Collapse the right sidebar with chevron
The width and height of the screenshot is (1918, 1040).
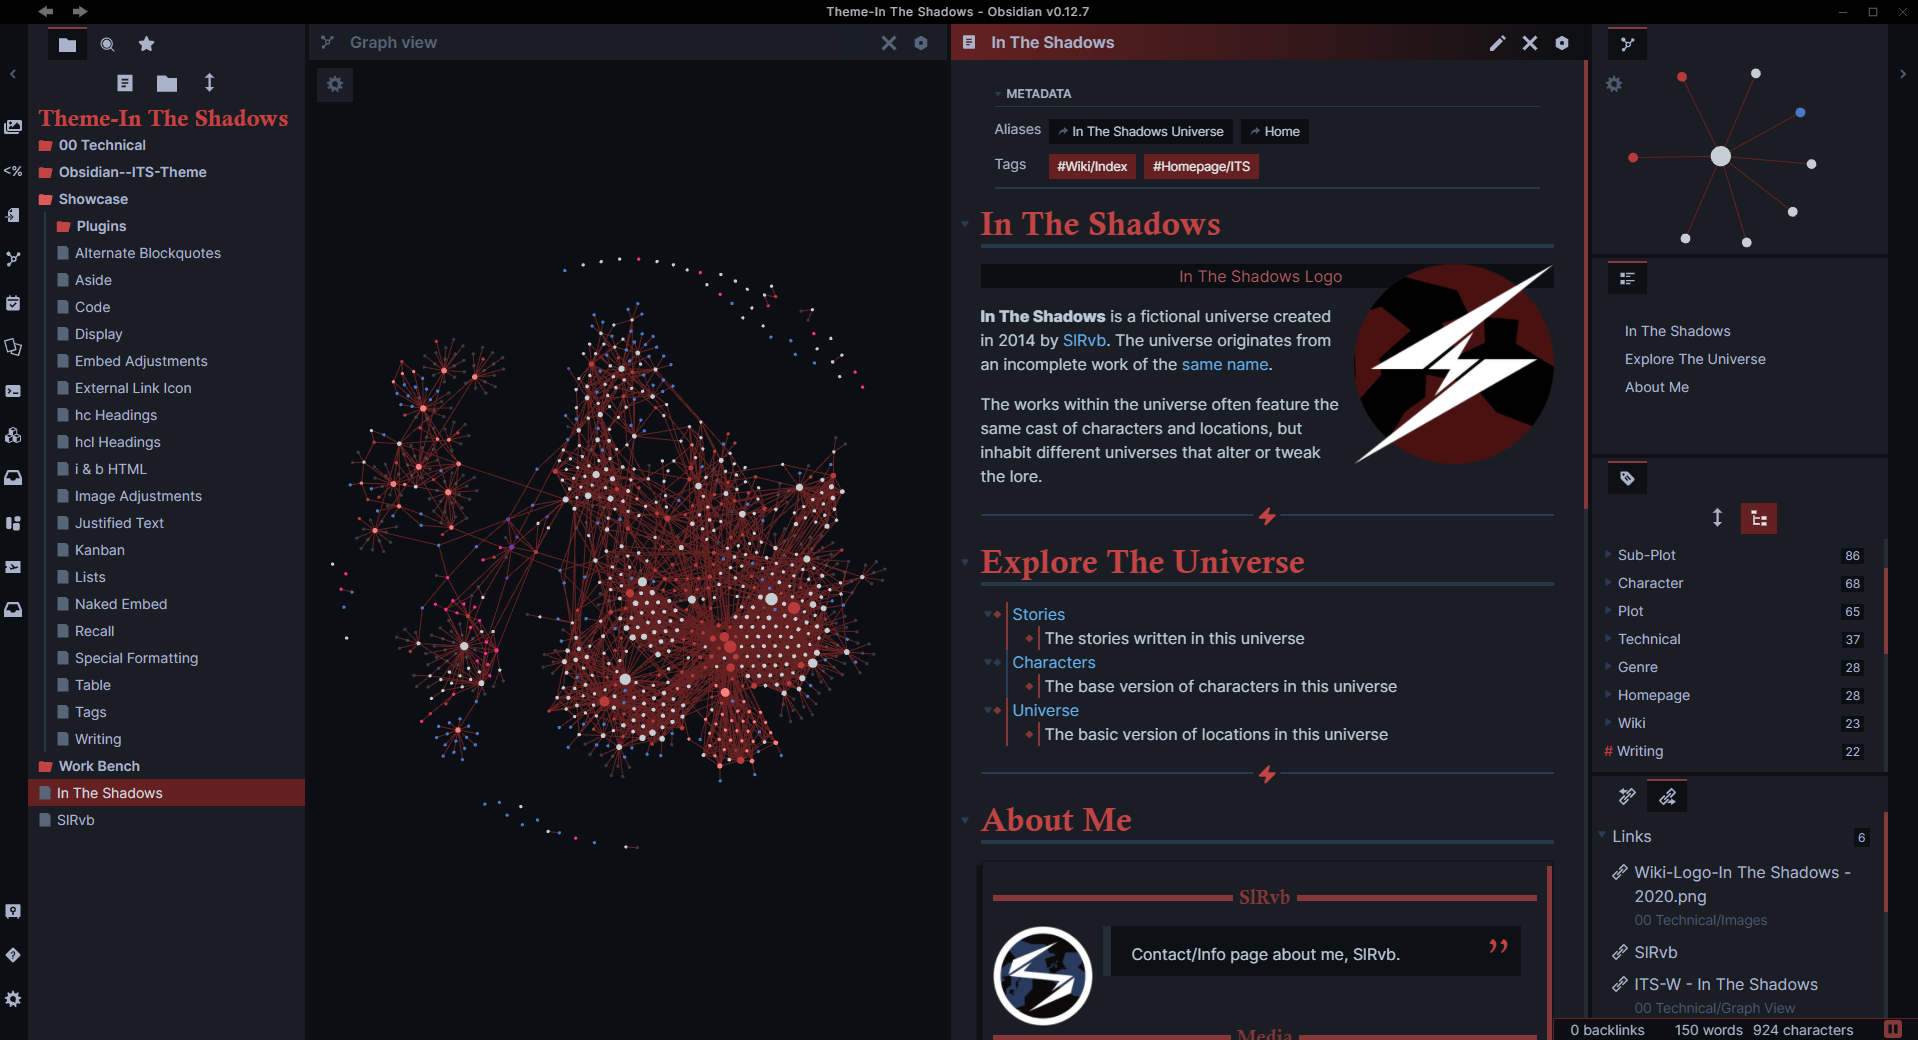(x=1901, y=73)
